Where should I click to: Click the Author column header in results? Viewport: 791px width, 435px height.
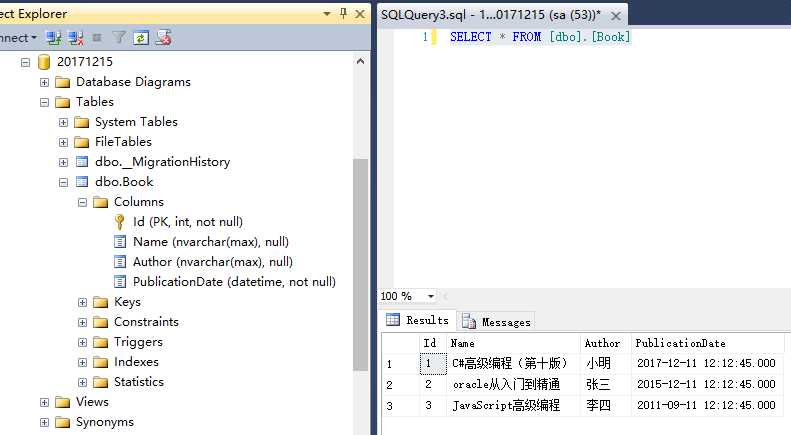(605, 343)
